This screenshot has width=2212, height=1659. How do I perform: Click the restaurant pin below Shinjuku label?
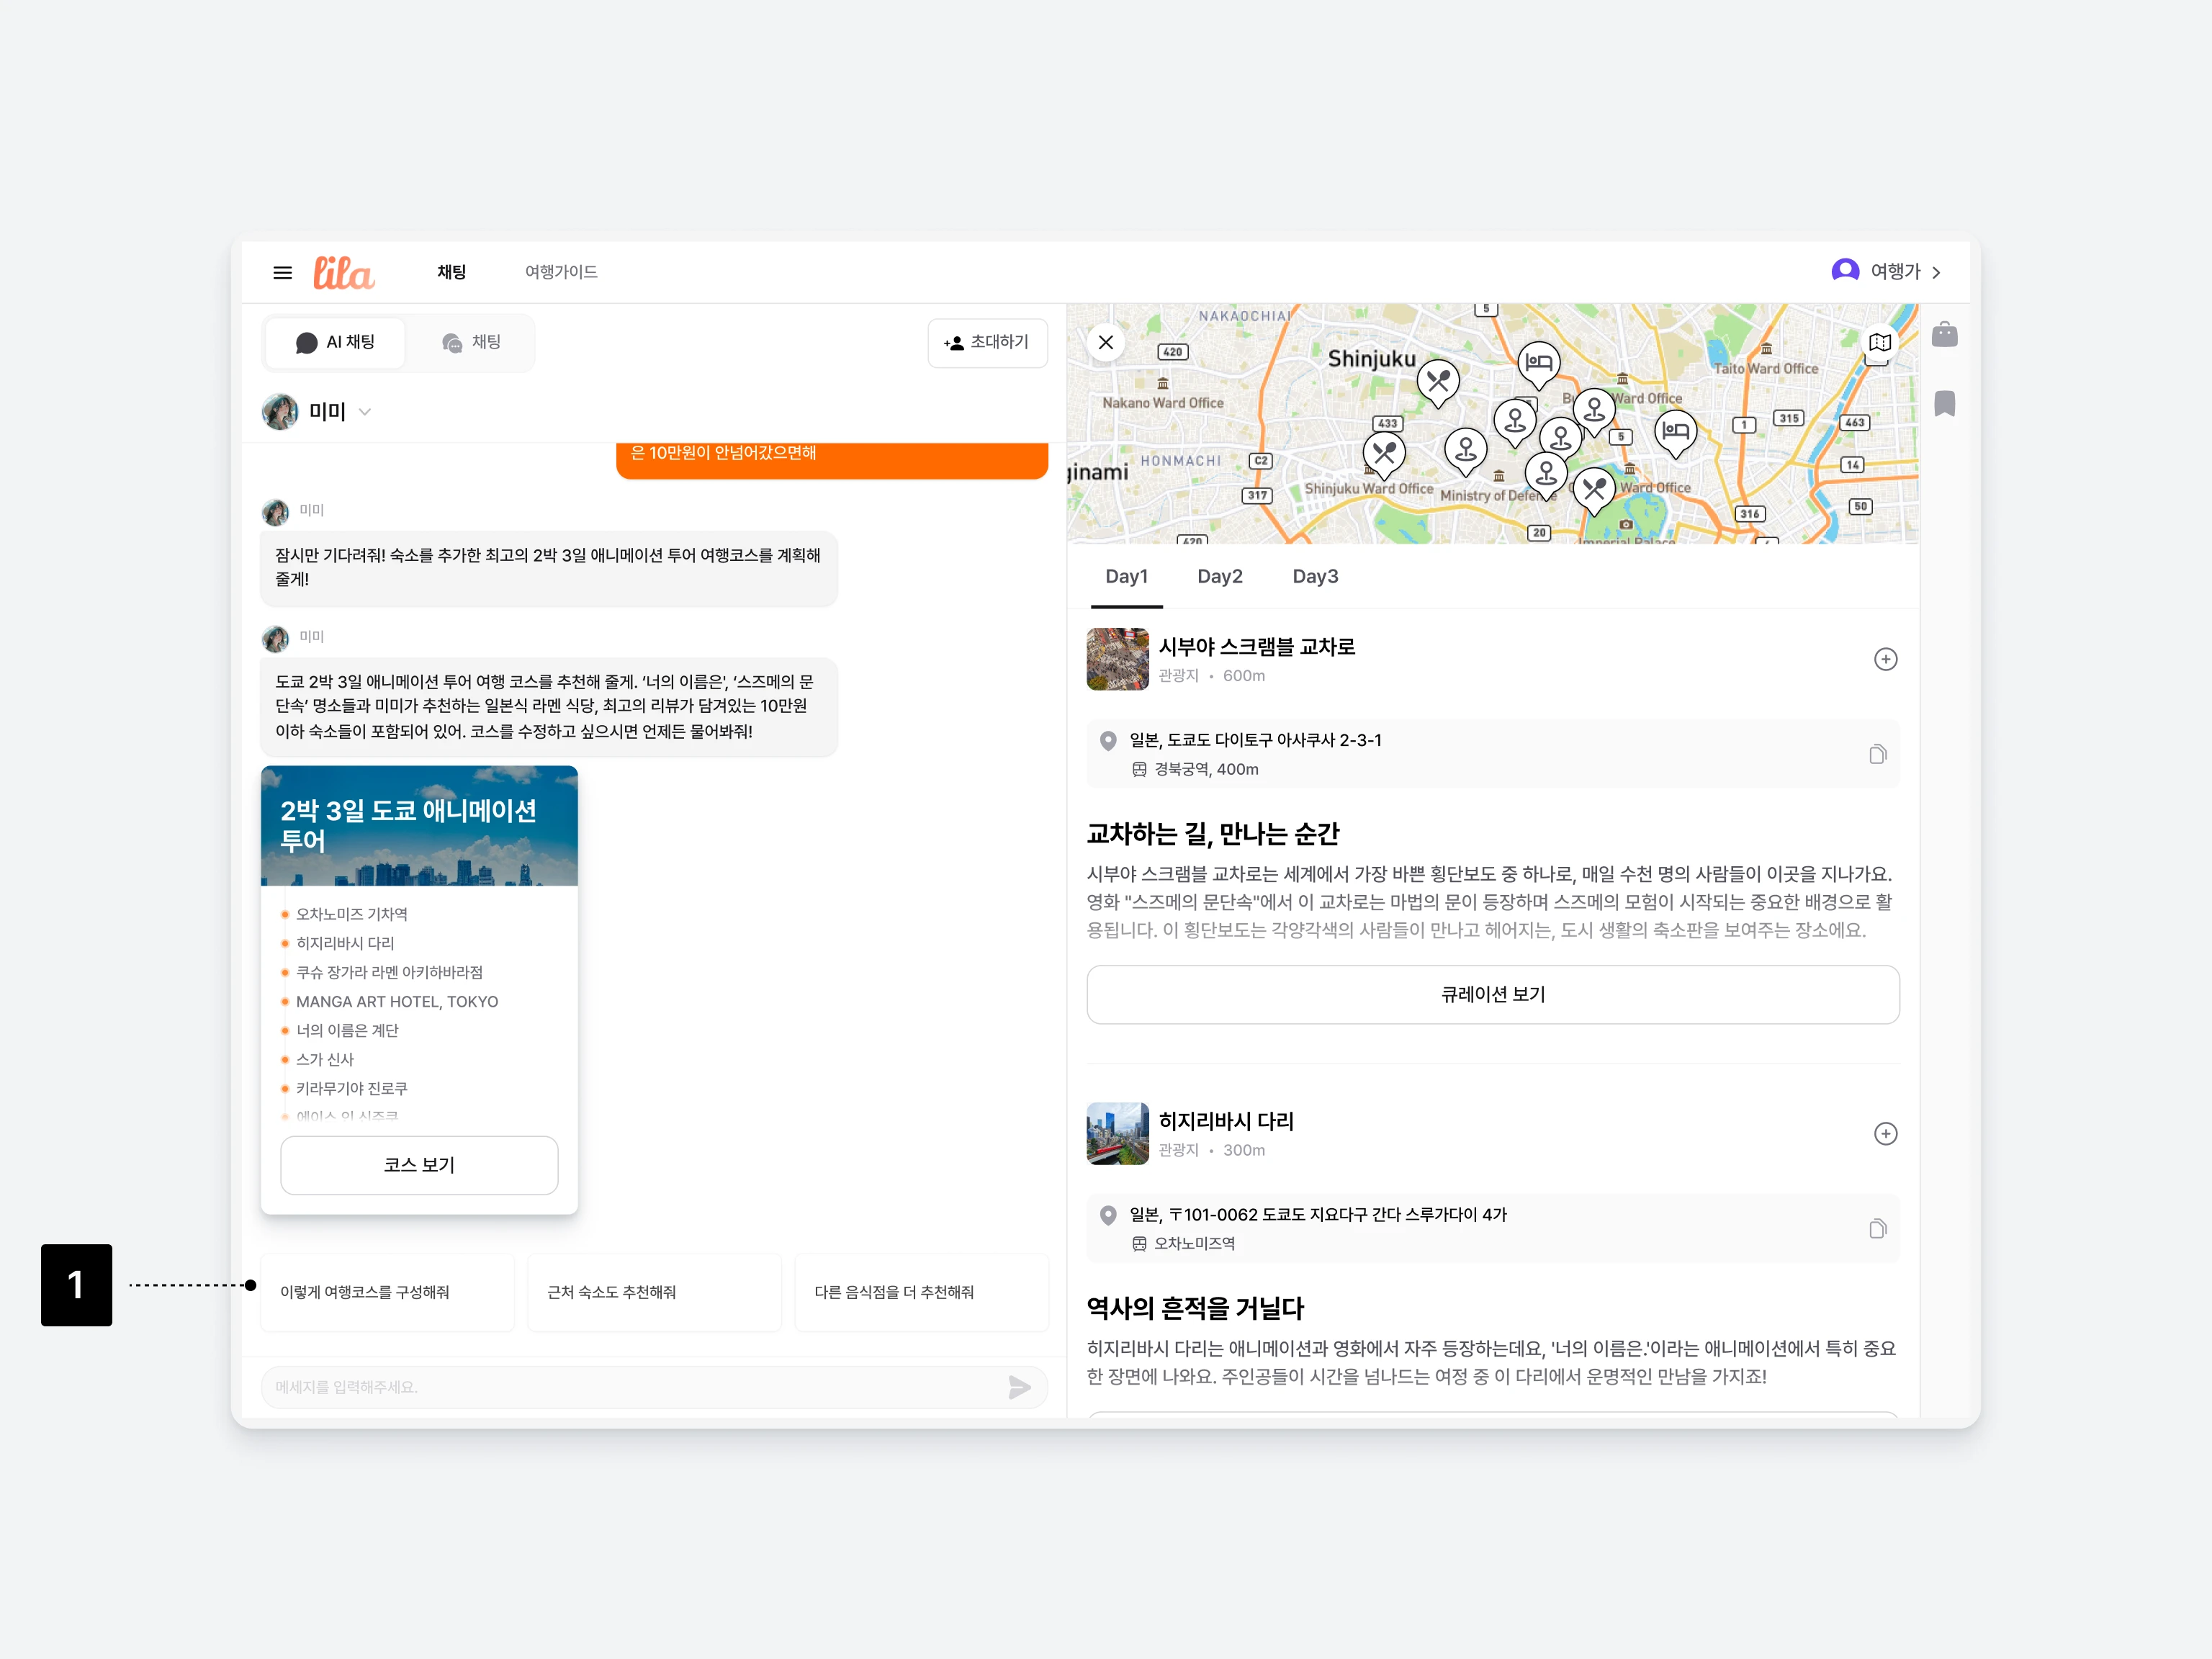pos(1438,383)
